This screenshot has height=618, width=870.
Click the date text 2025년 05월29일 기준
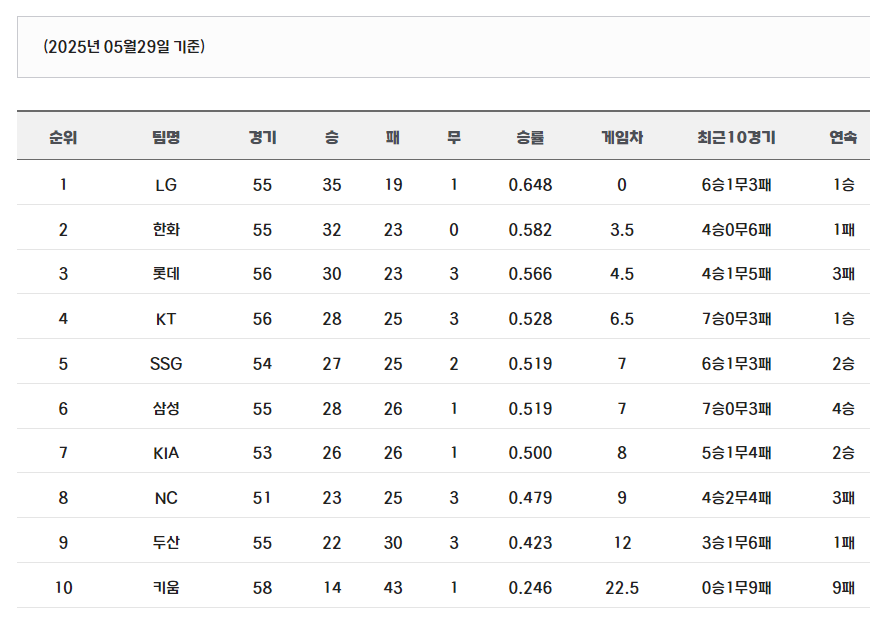(124, 47)
